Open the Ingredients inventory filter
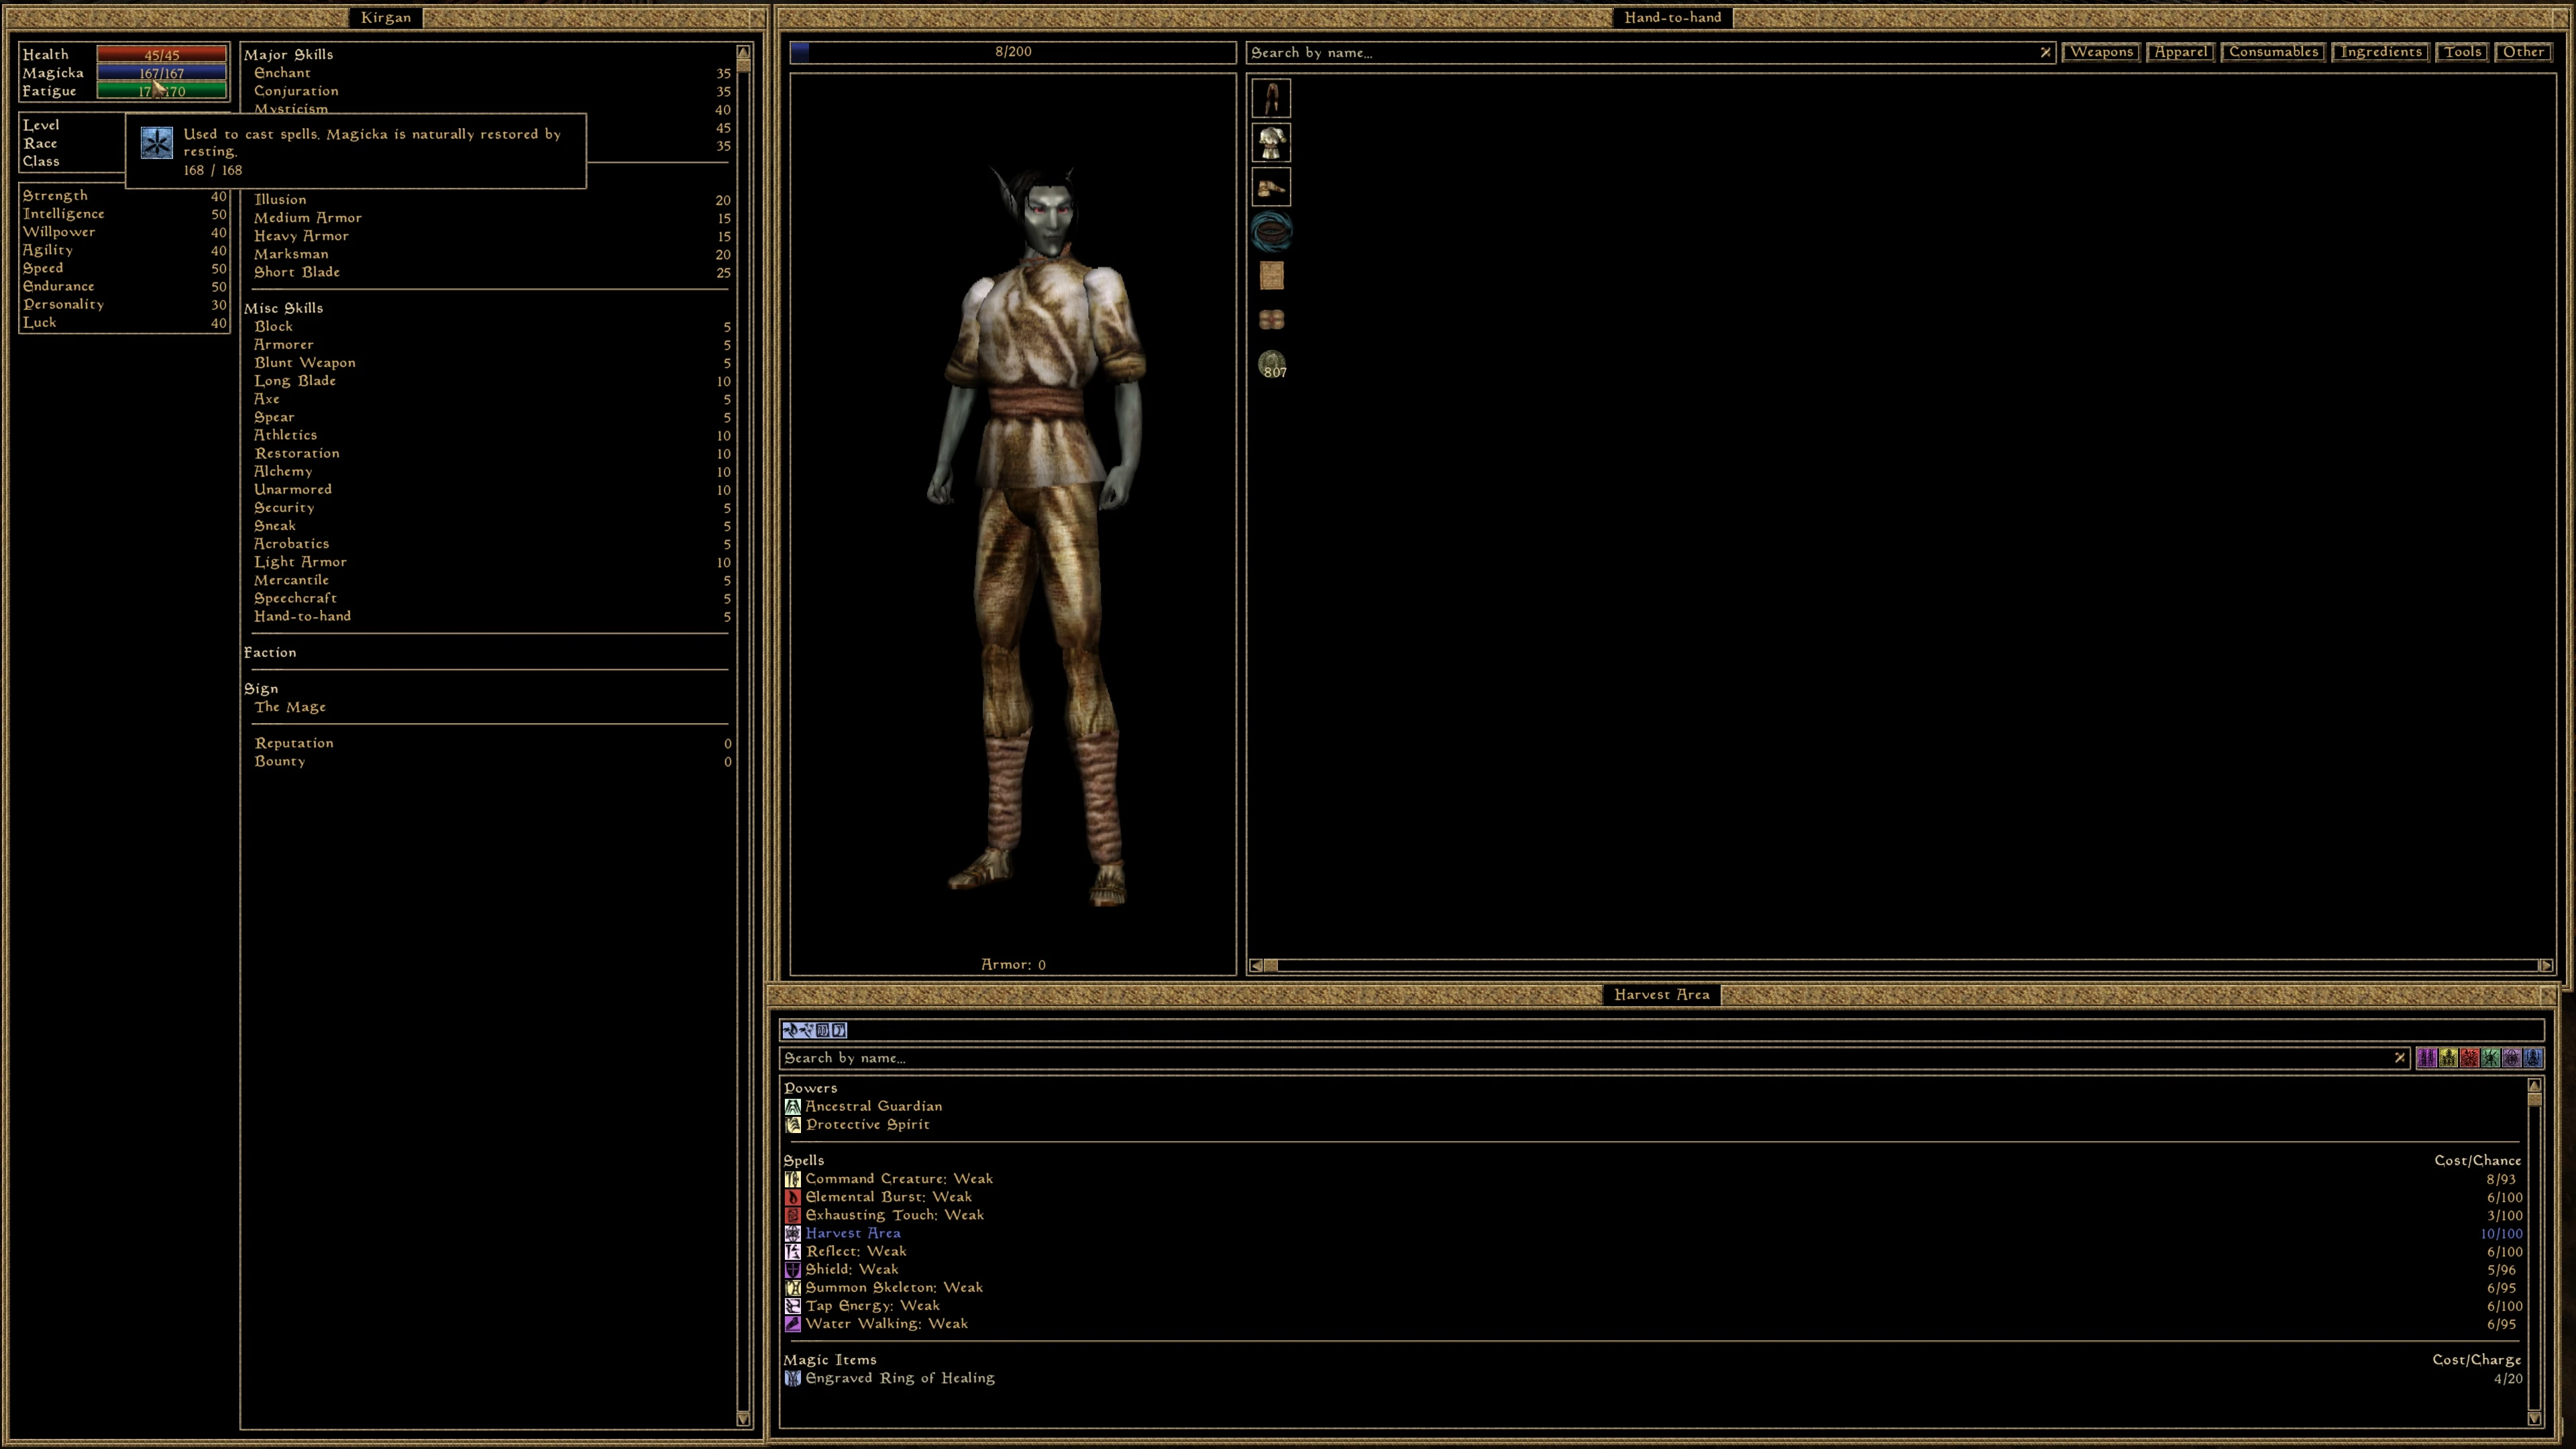Screen dimensions: 2576x1449 (2381, 52)
